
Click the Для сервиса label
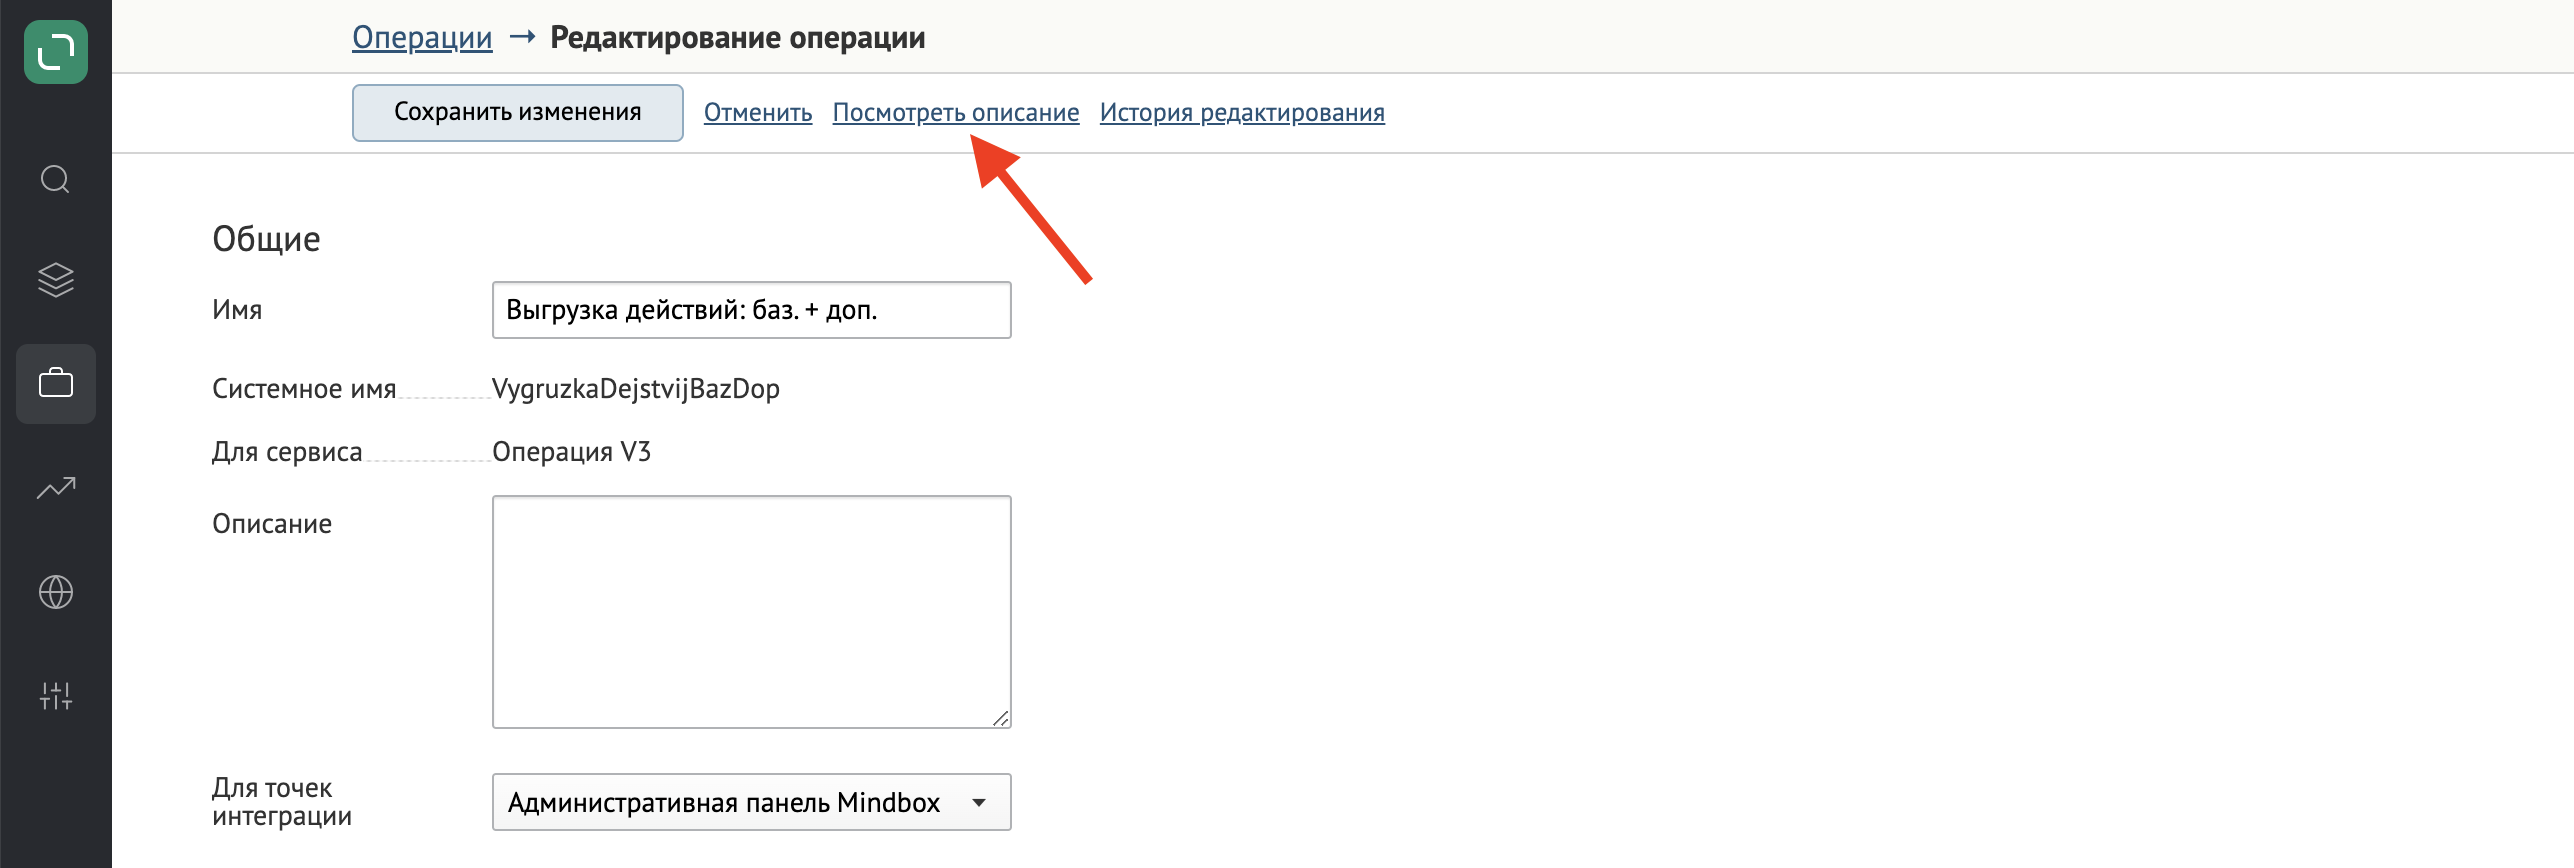tap(287, 452)
